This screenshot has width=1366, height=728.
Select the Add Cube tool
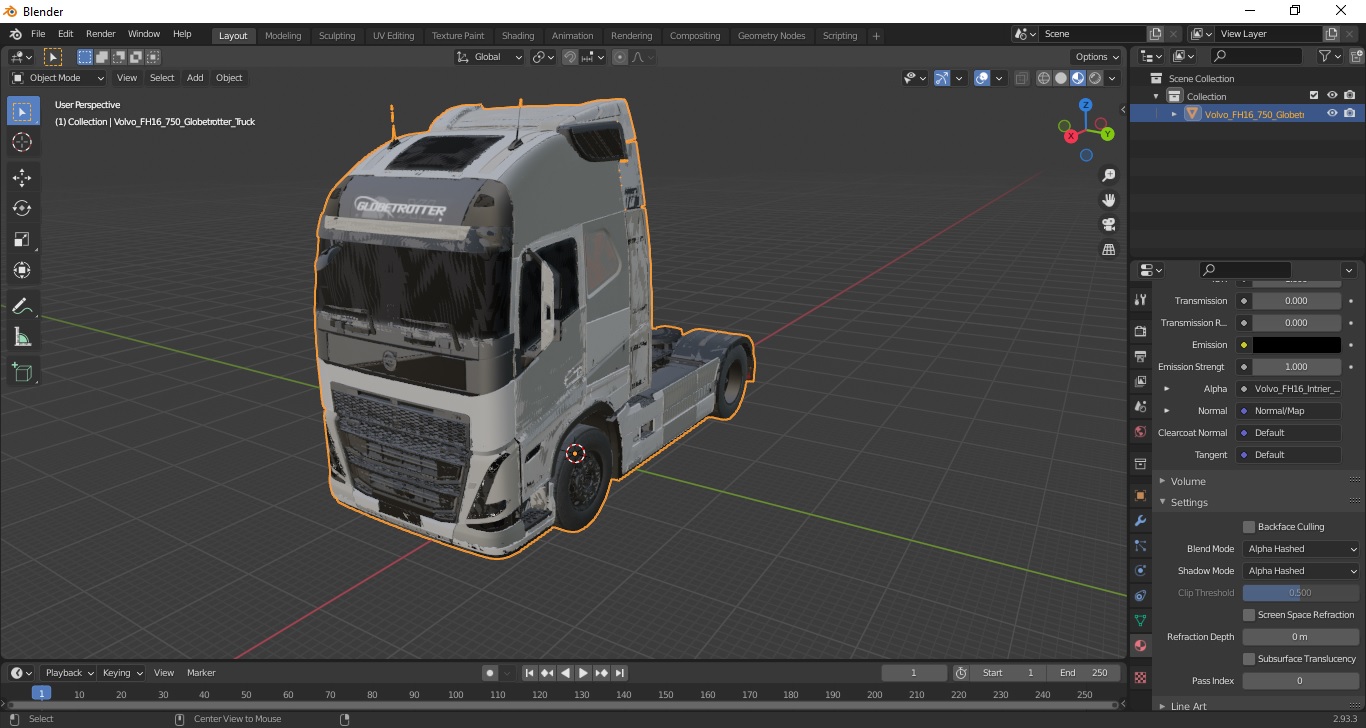click(x=22, y=373)
